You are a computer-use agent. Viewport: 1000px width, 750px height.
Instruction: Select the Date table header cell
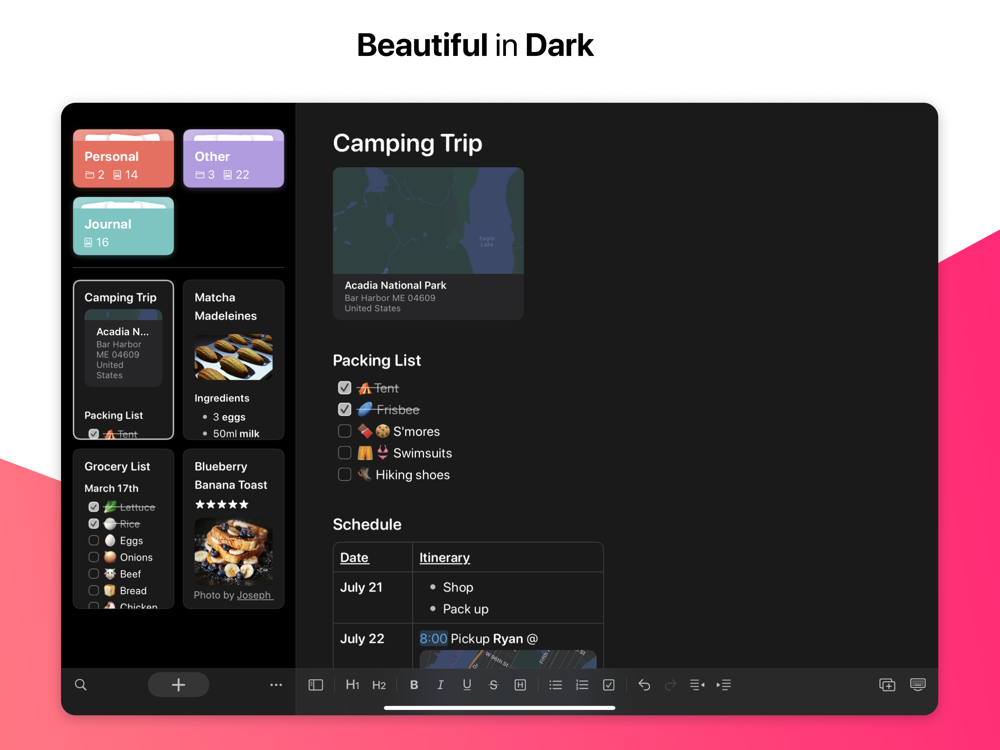point(373,557)
